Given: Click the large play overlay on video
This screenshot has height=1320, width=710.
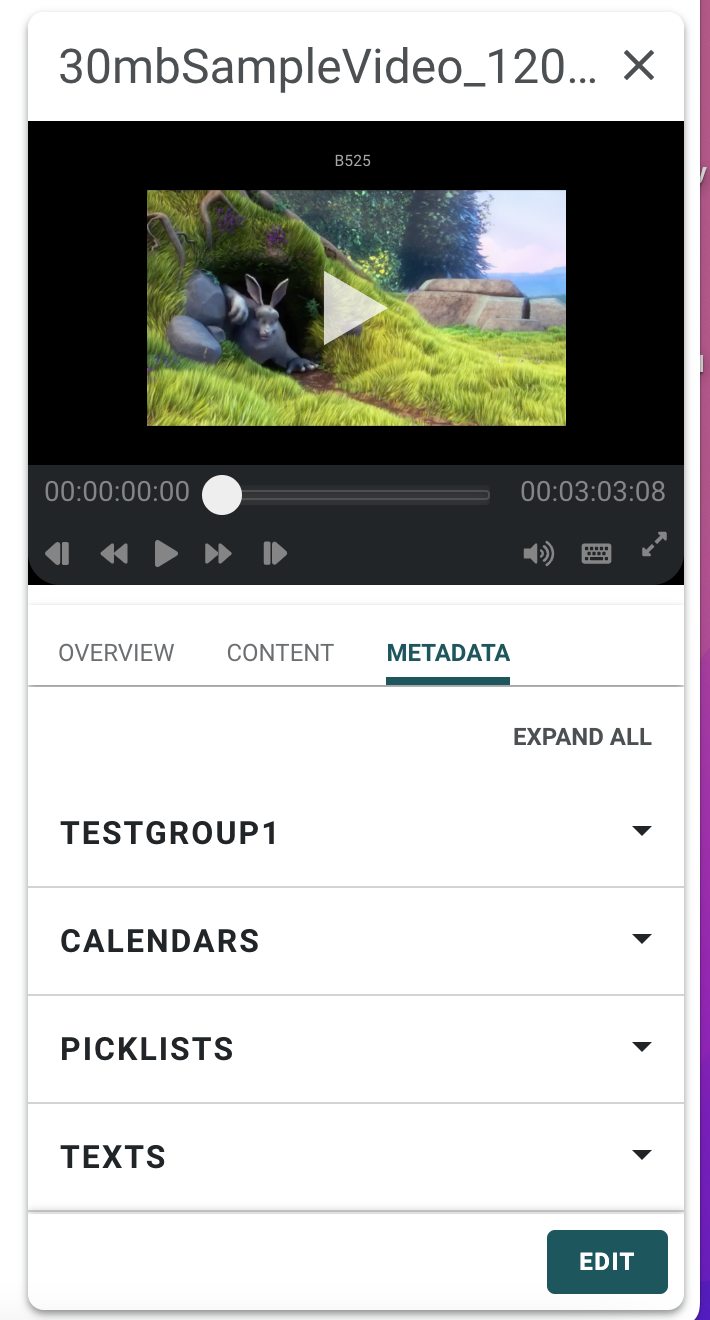Looking at the screenshot, I should pyautogui.click(x=355, y=309).
